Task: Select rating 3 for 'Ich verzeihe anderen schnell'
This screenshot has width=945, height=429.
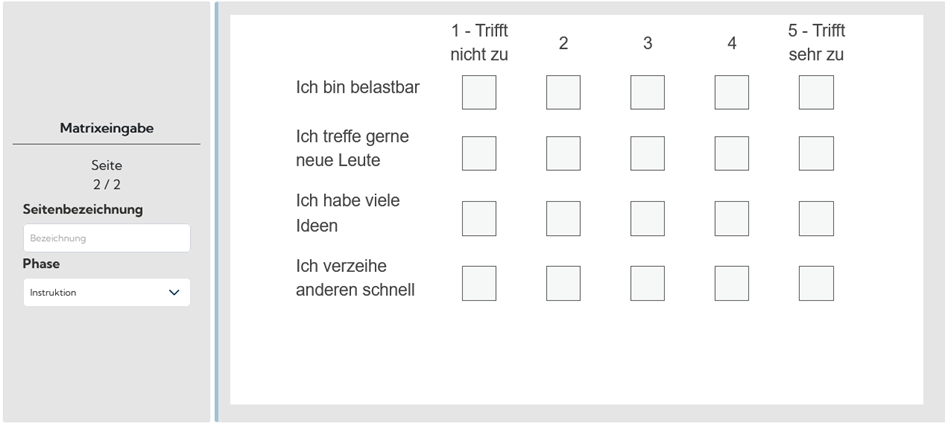Action: pos(647,283)
